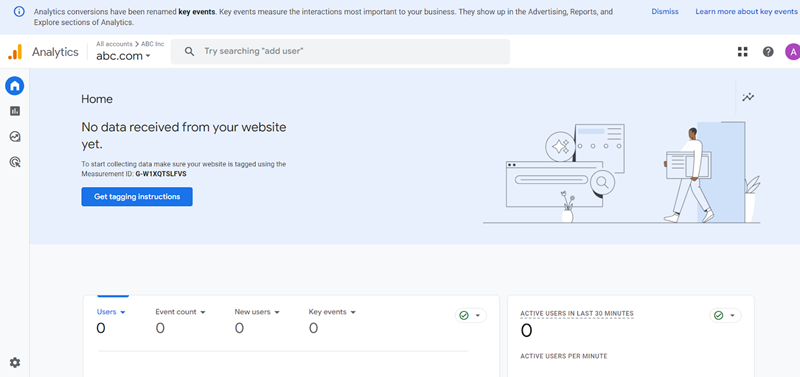Image resolution: width=800 pixels, height=377 pixels.
Task: Click the Home heading text
Action: click(97, 99)
